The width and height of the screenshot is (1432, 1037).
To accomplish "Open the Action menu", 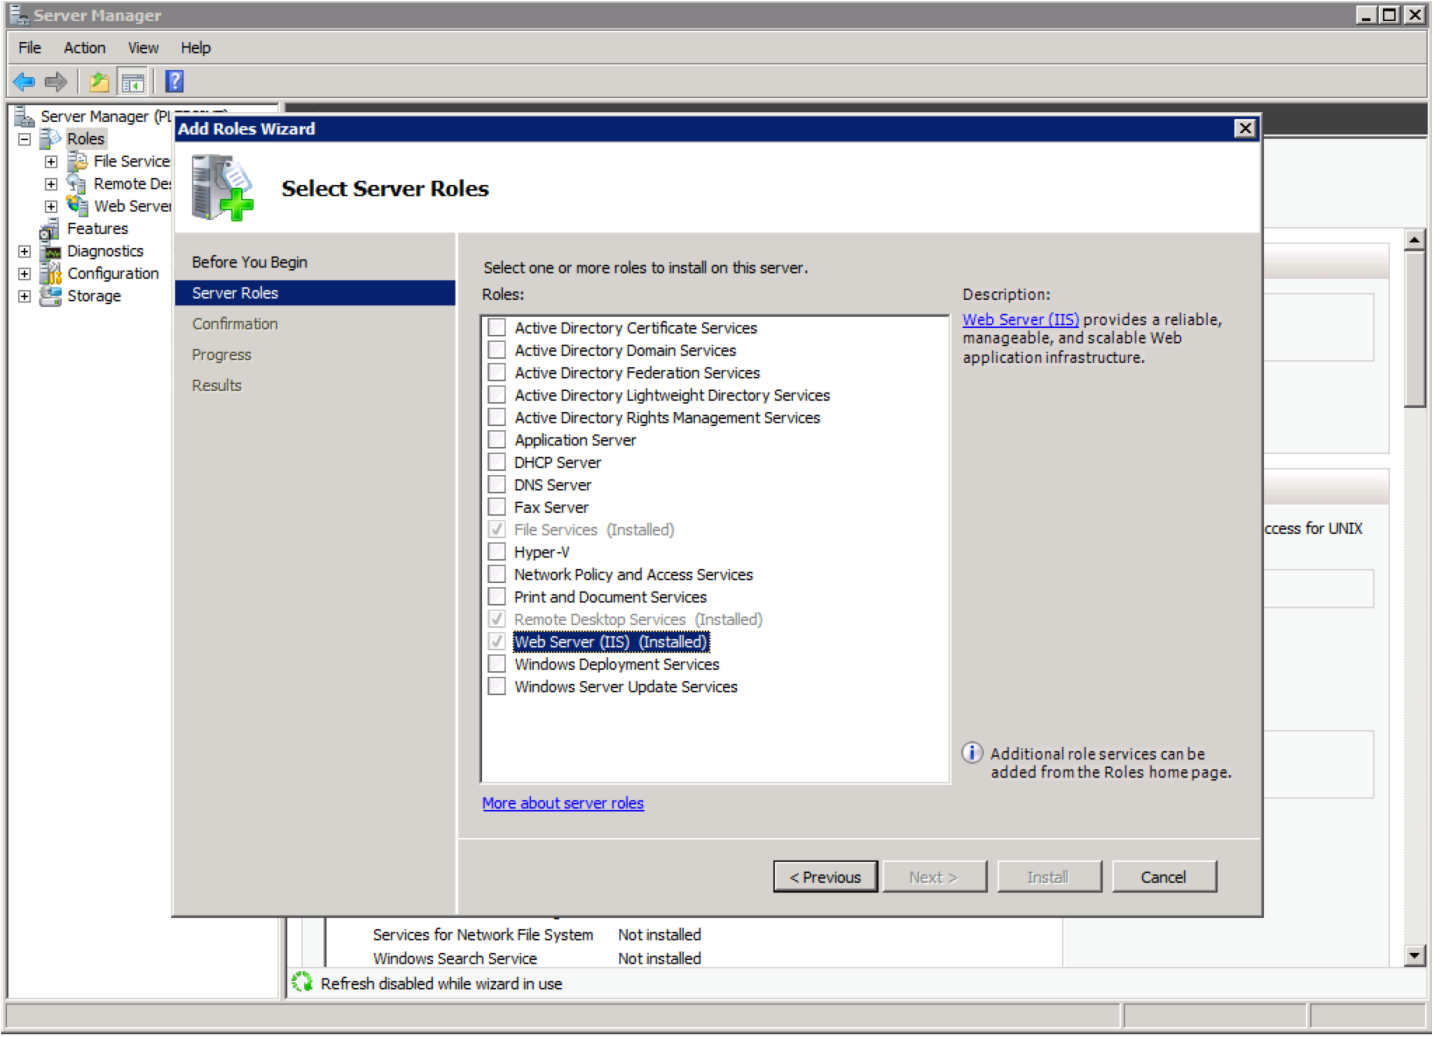I will [x=84, y=48].
